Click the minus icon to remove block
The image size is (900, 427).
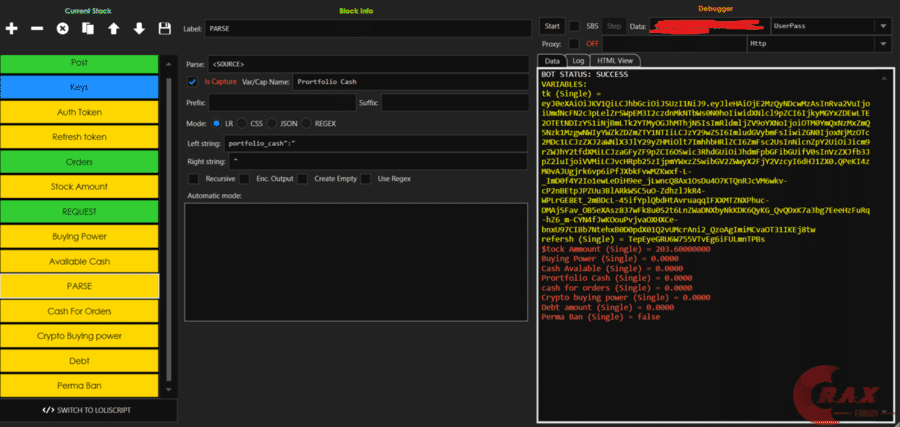37,29
